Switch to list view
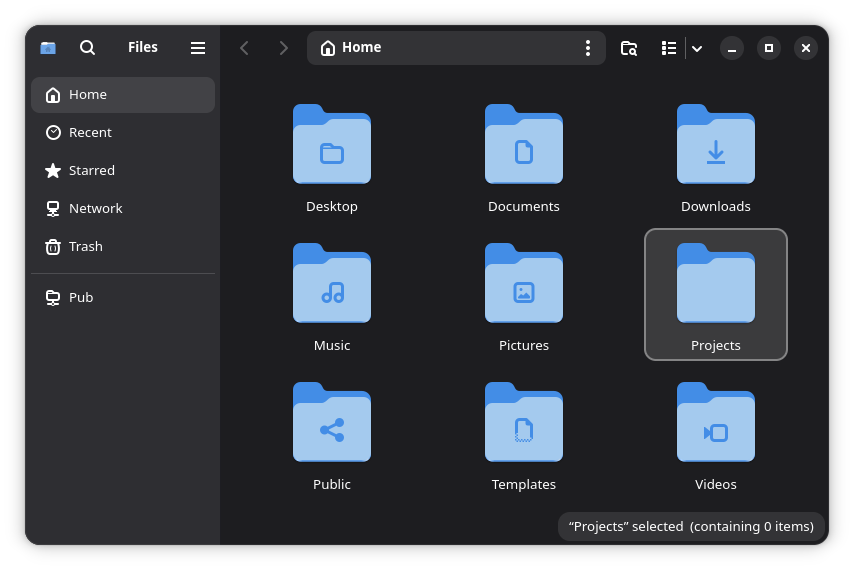 (x=669, y=48)
